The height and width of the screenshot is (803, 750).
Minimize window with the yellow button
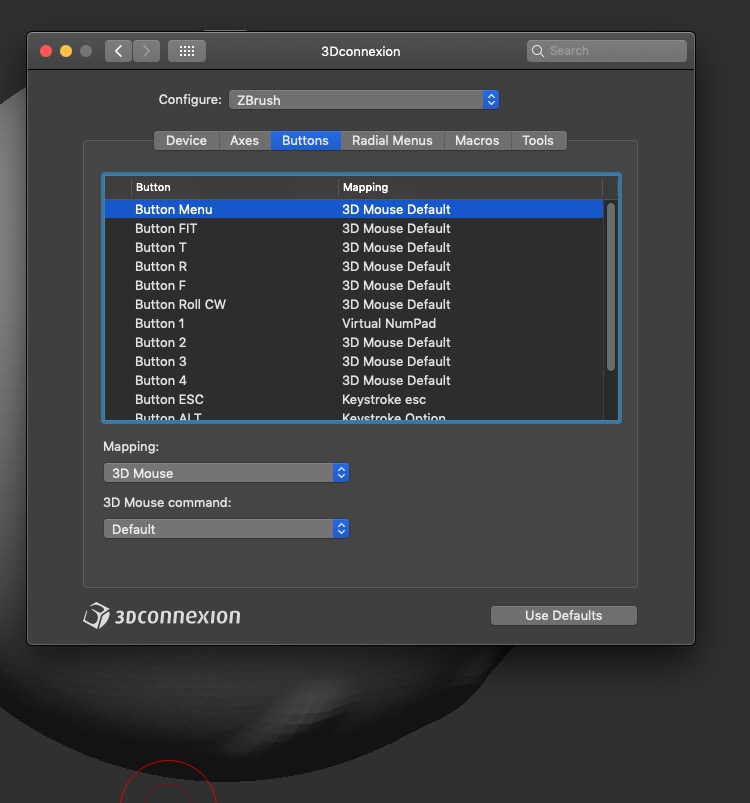66,51
